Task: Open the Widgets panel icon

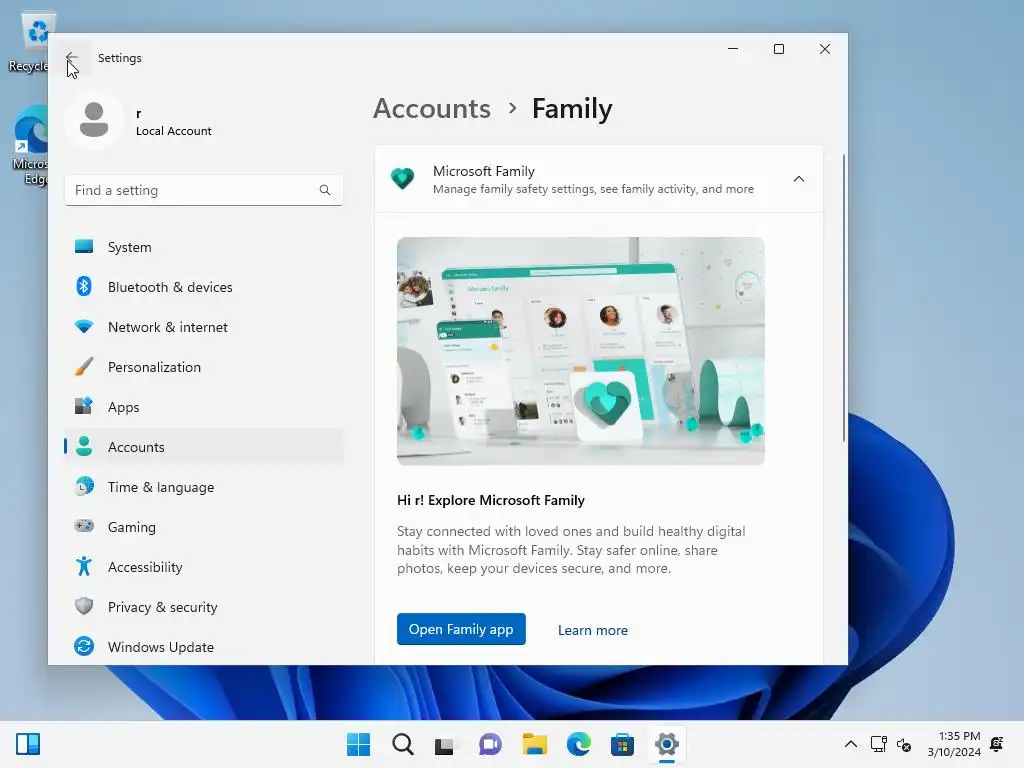Action: pyautogui.click(x=28, y=744)
